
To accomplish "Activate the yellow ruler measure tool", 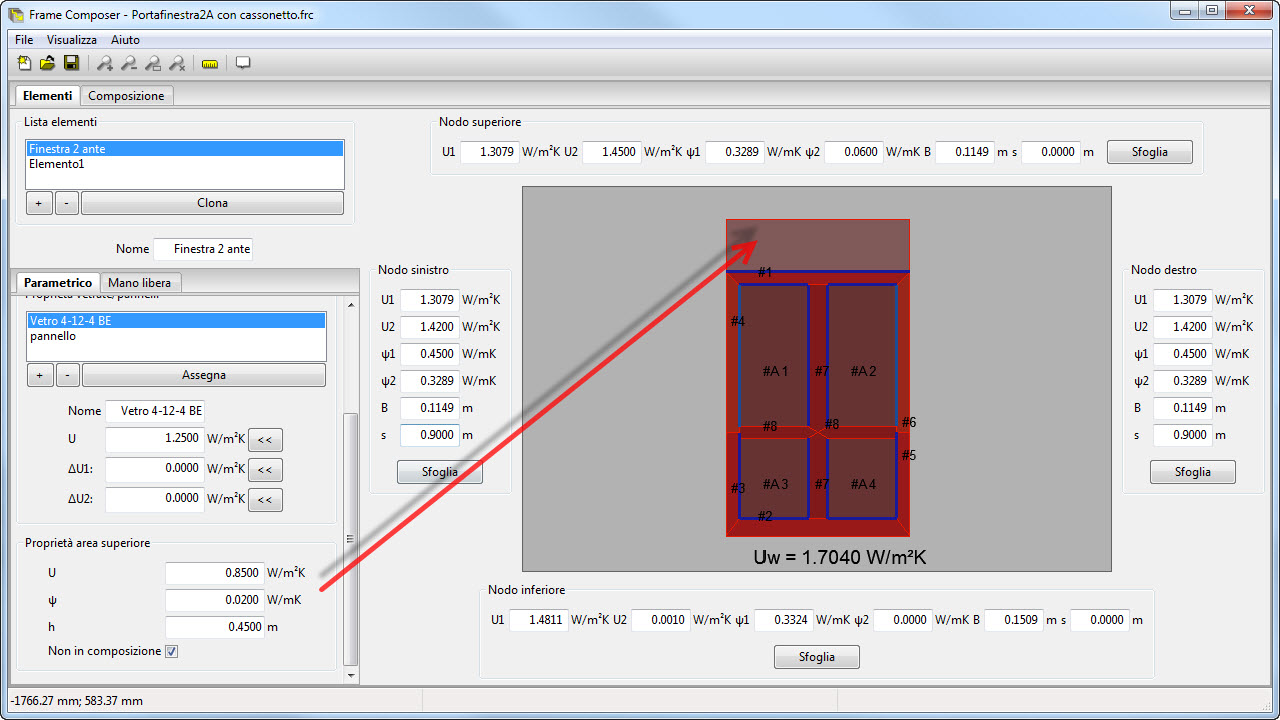I will coord(210,63).
